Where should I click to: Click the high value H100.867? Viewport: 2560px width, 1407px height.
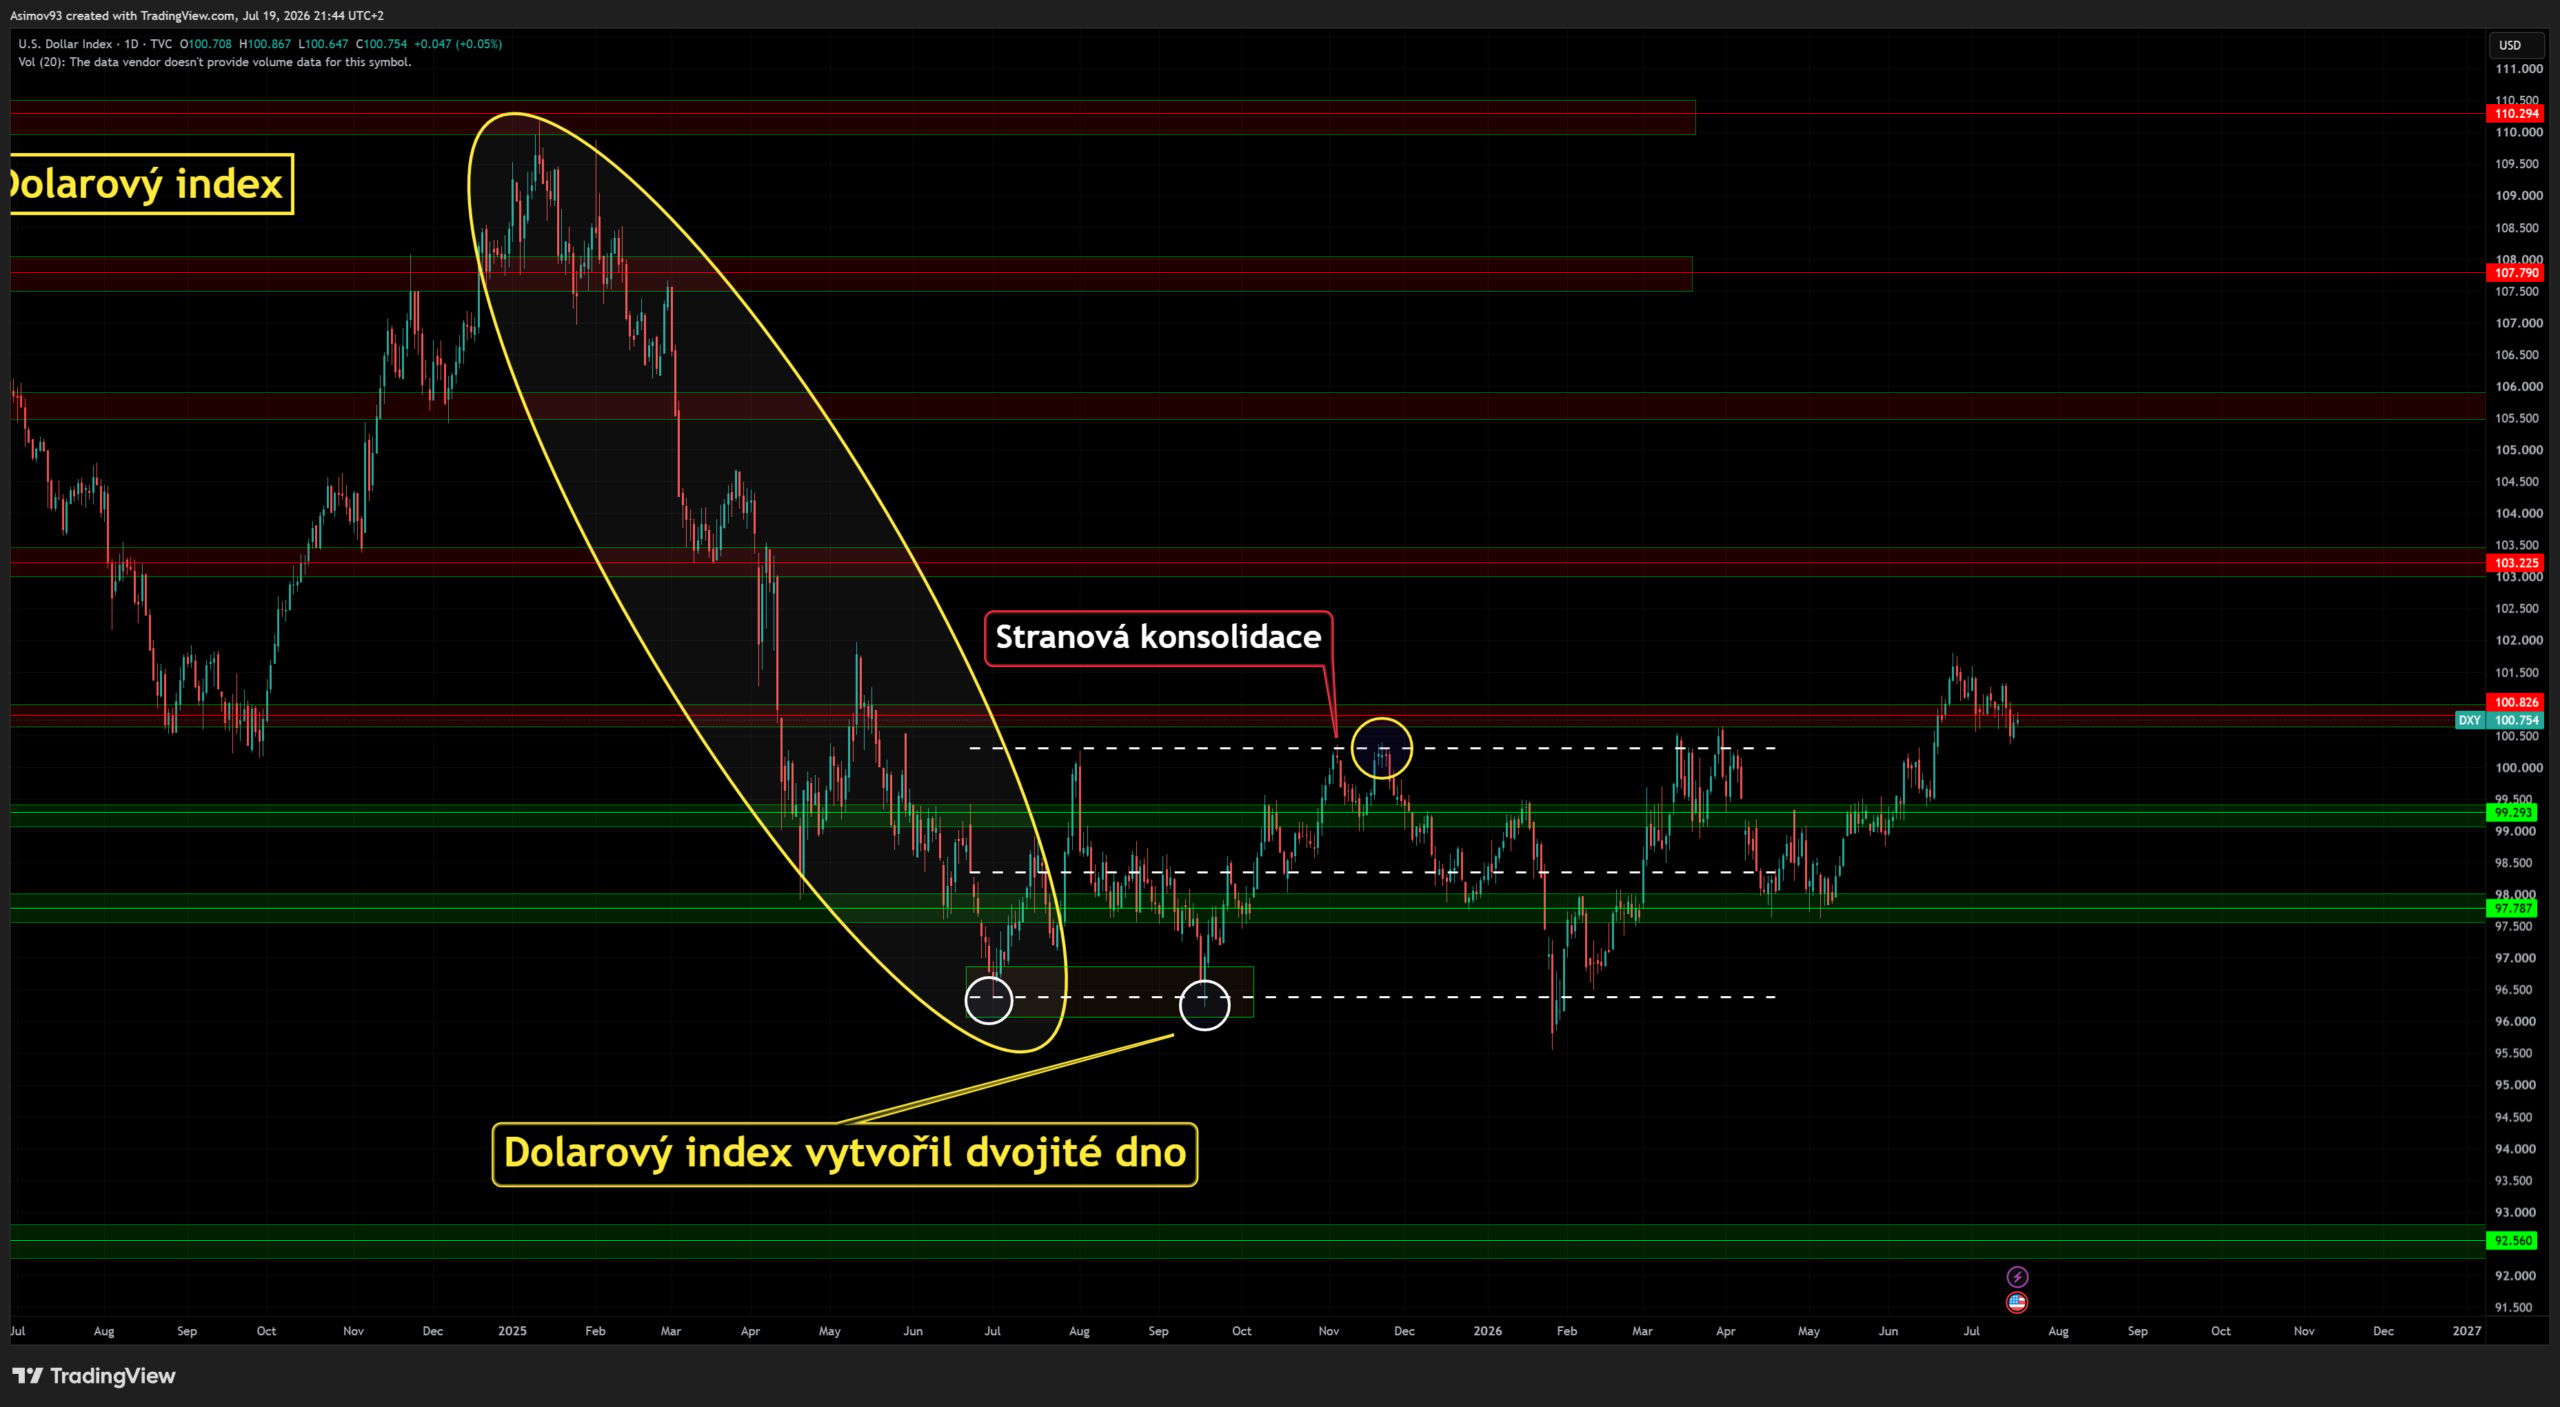pyautogui.click(x=265, y=44)
